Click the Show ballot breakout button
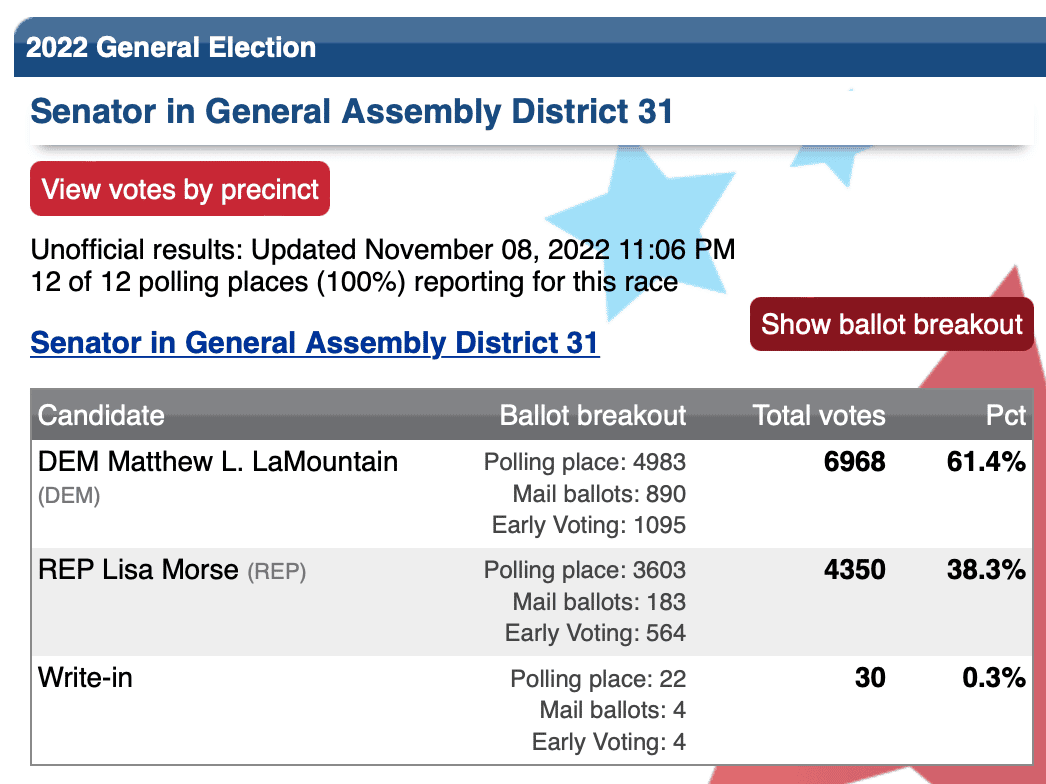Viewport: 1046px width, 784px height. click(891, 324)
